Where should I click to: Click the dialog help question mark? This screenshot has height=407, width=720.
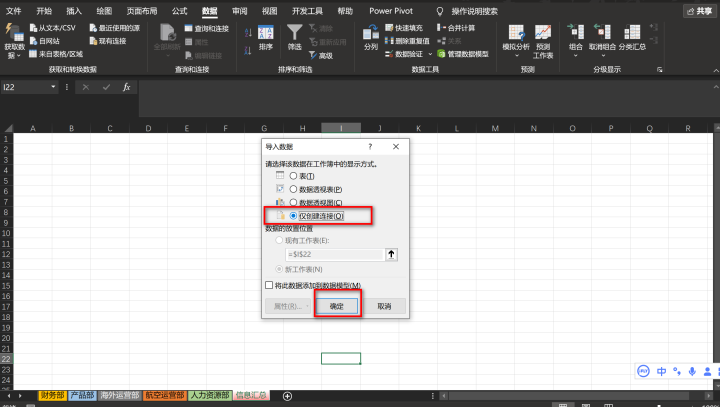370,147
